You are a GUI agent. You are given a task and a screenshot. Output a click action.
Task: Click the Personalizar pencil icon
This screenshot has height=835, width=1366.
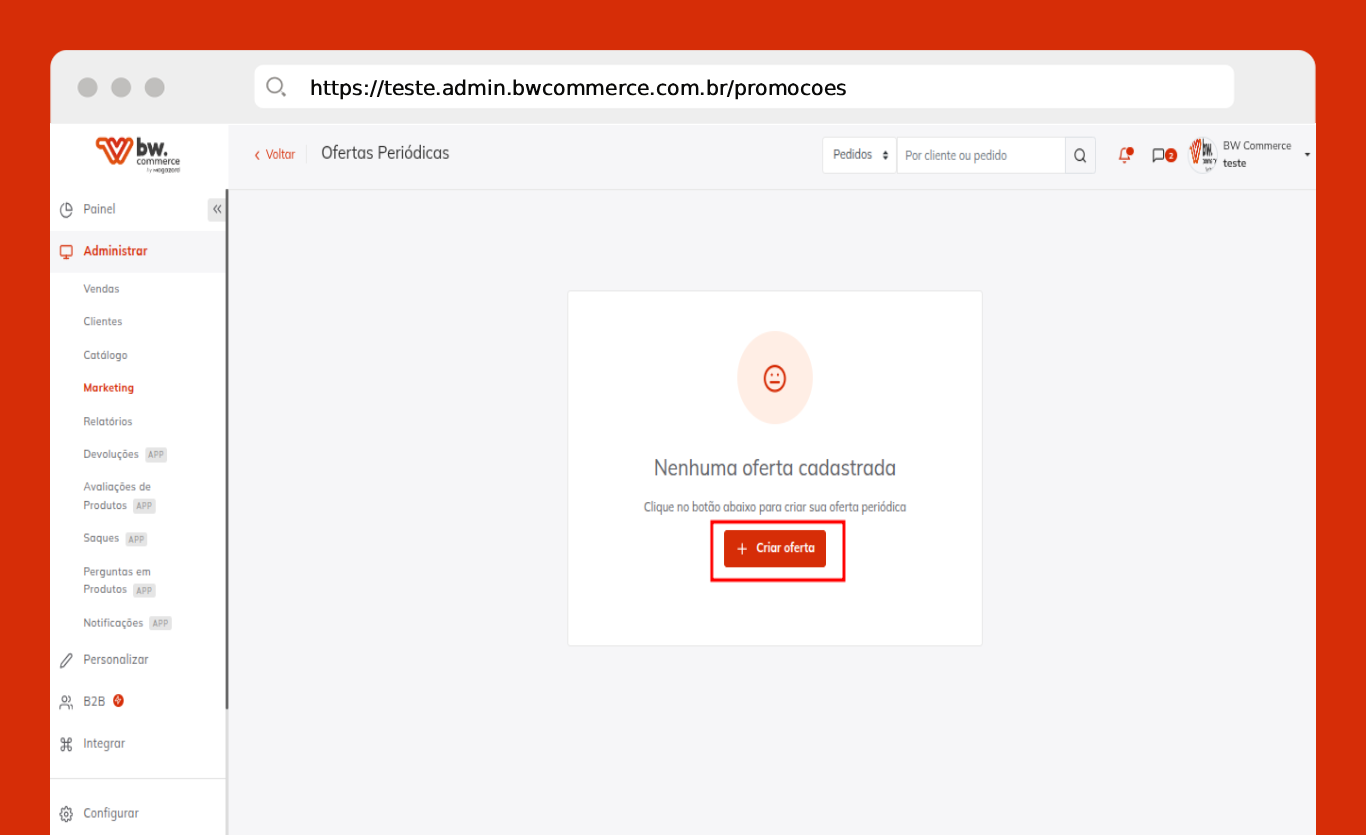[x=67, y=660]
